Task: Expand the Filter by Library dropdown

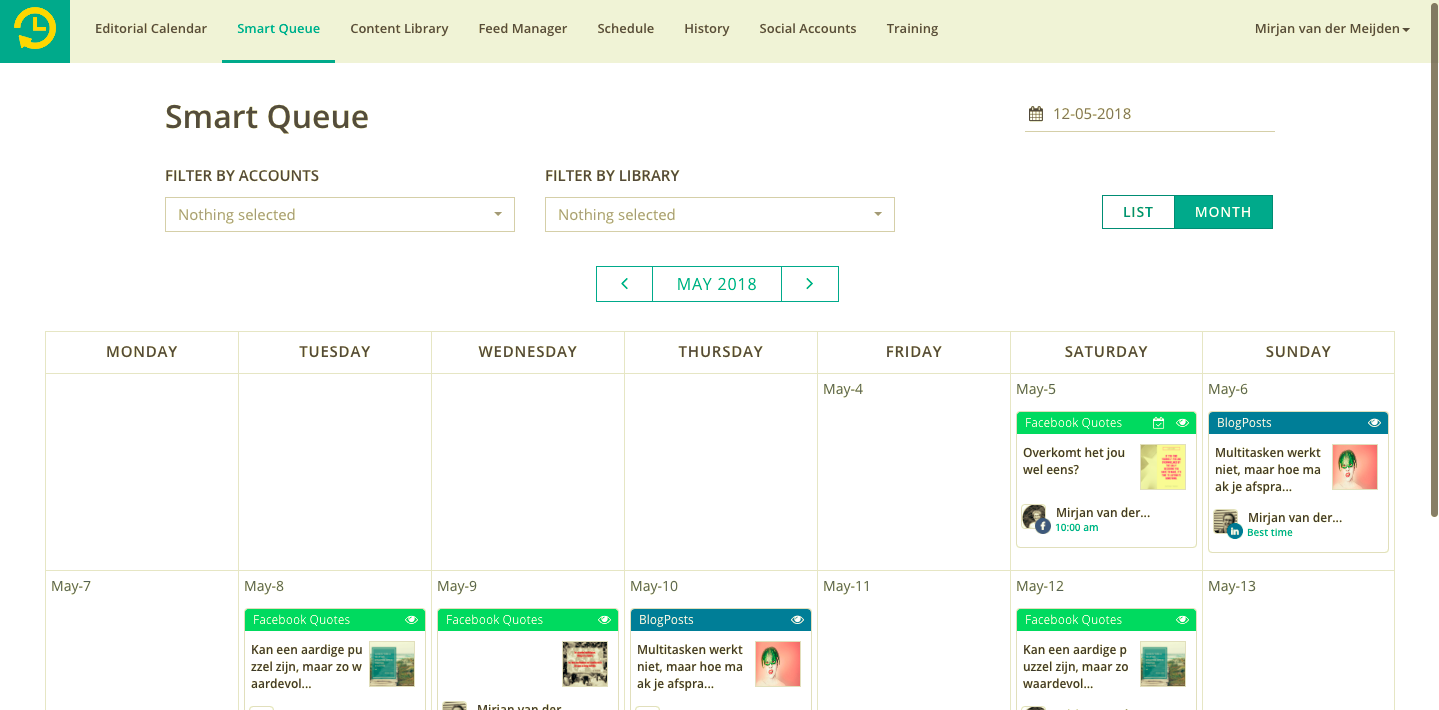Action: coord(720,215)
